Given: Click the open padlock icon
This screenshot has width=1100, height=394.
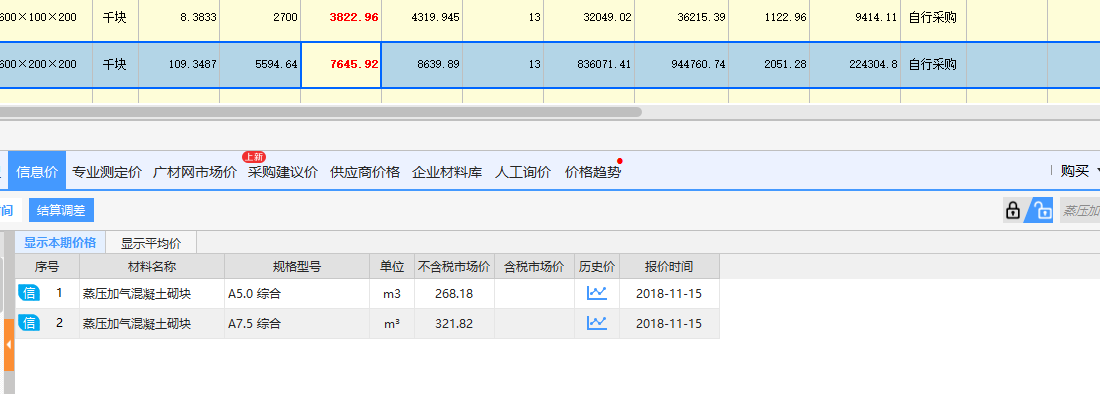Looking at the screenshot, I should [1042, 210].
